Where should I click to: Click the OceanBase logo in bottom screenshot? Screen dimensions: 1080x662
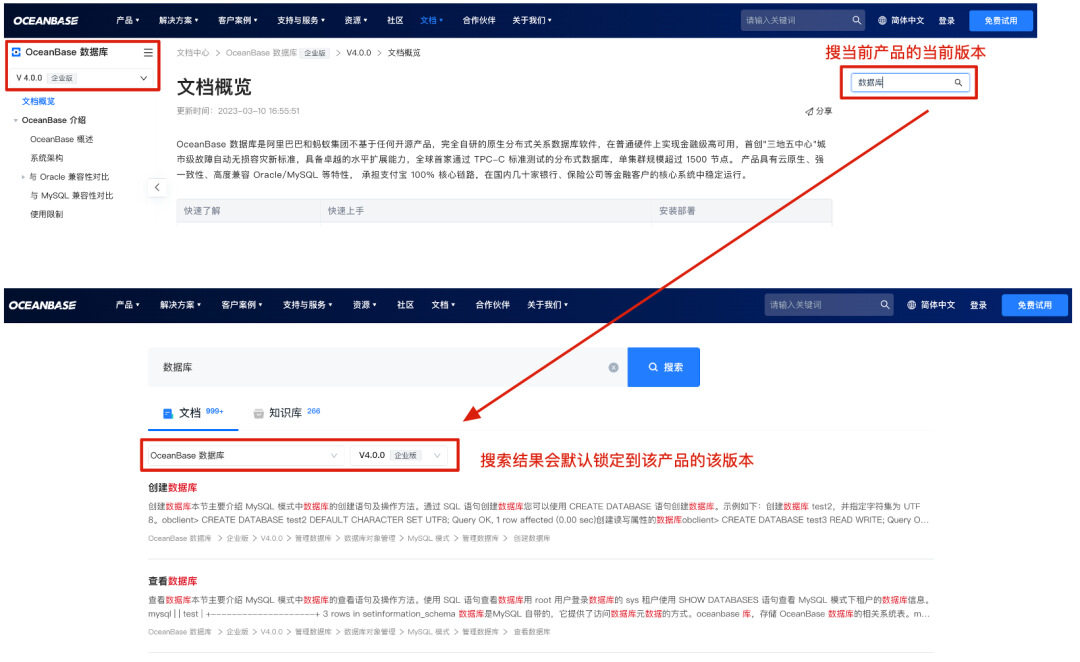[43, 305]
